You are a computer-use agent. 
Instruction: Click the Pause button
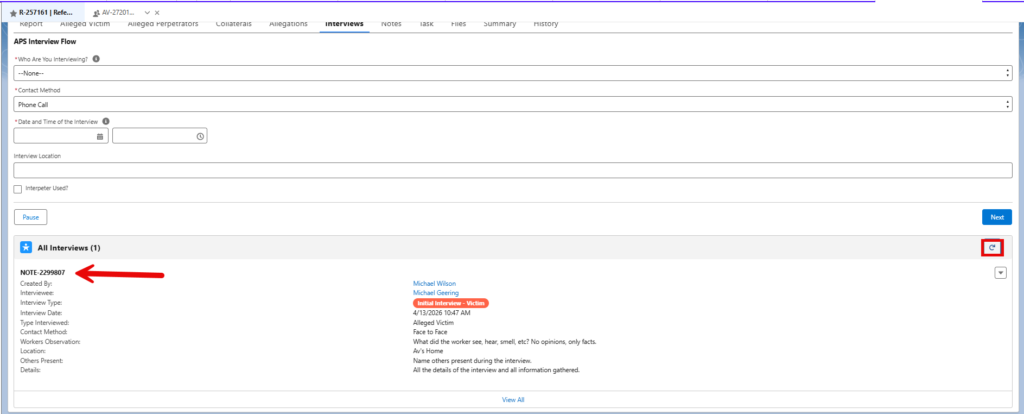coord(31,217)
